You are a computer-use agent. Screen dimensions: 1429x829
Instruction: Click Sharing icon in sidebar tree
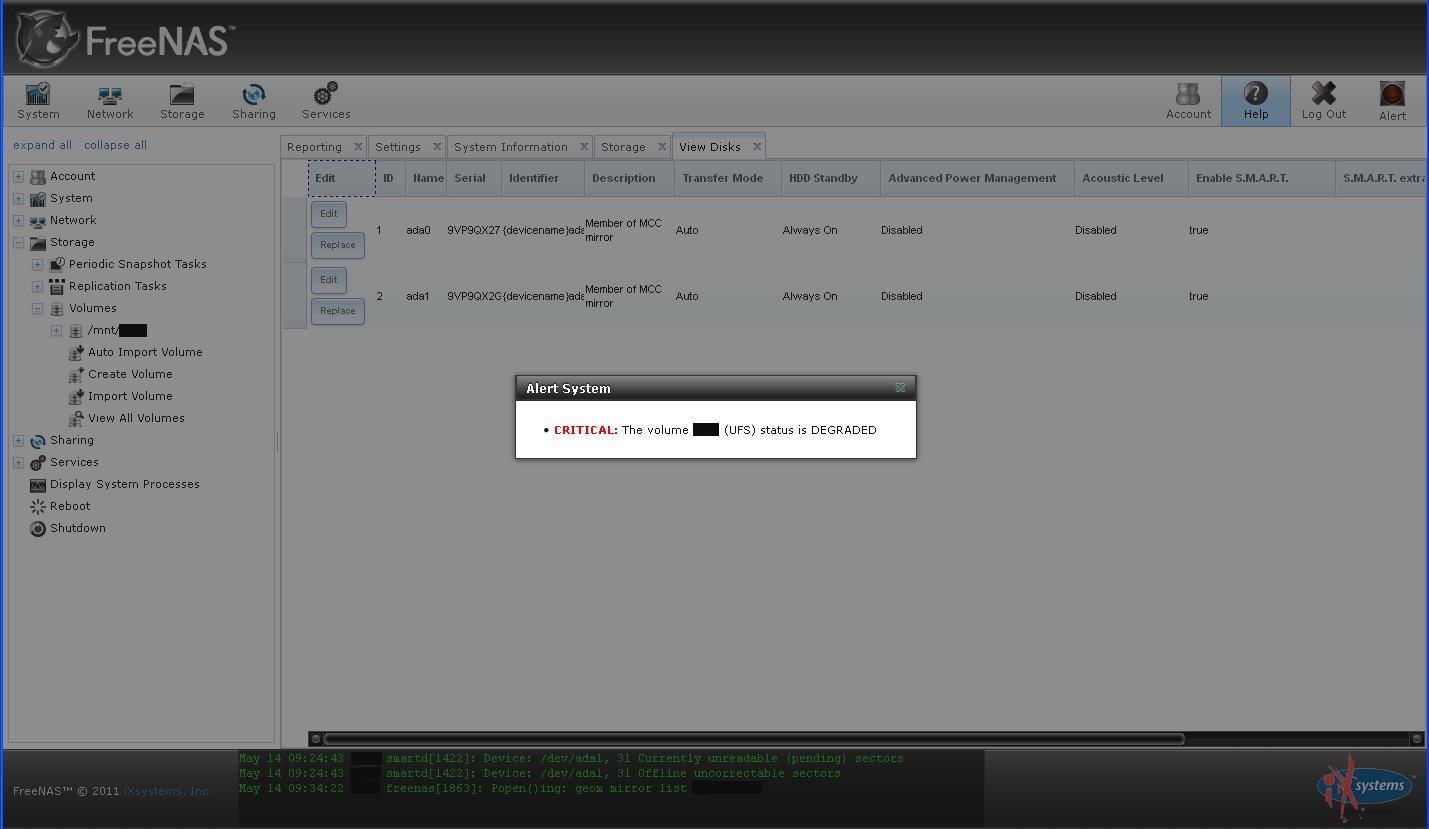point(38,441)
